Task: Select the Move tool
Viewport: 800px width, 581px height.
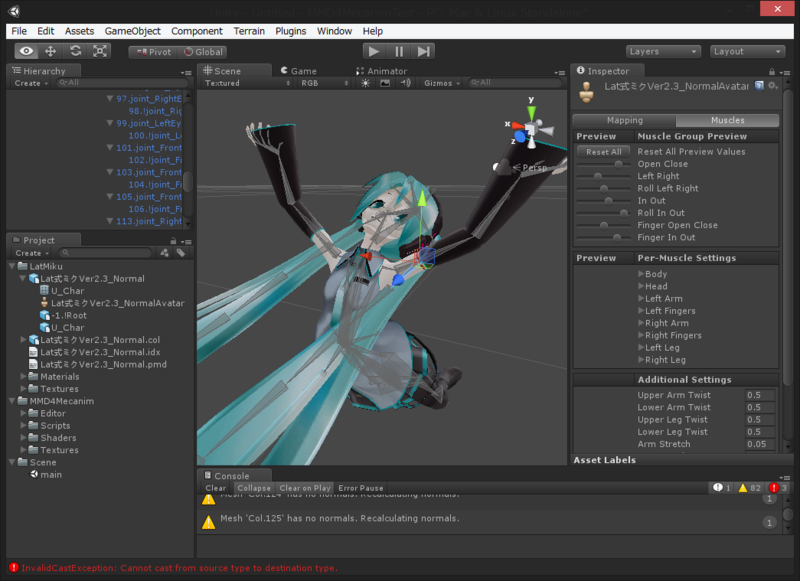Action: [51, 51]
